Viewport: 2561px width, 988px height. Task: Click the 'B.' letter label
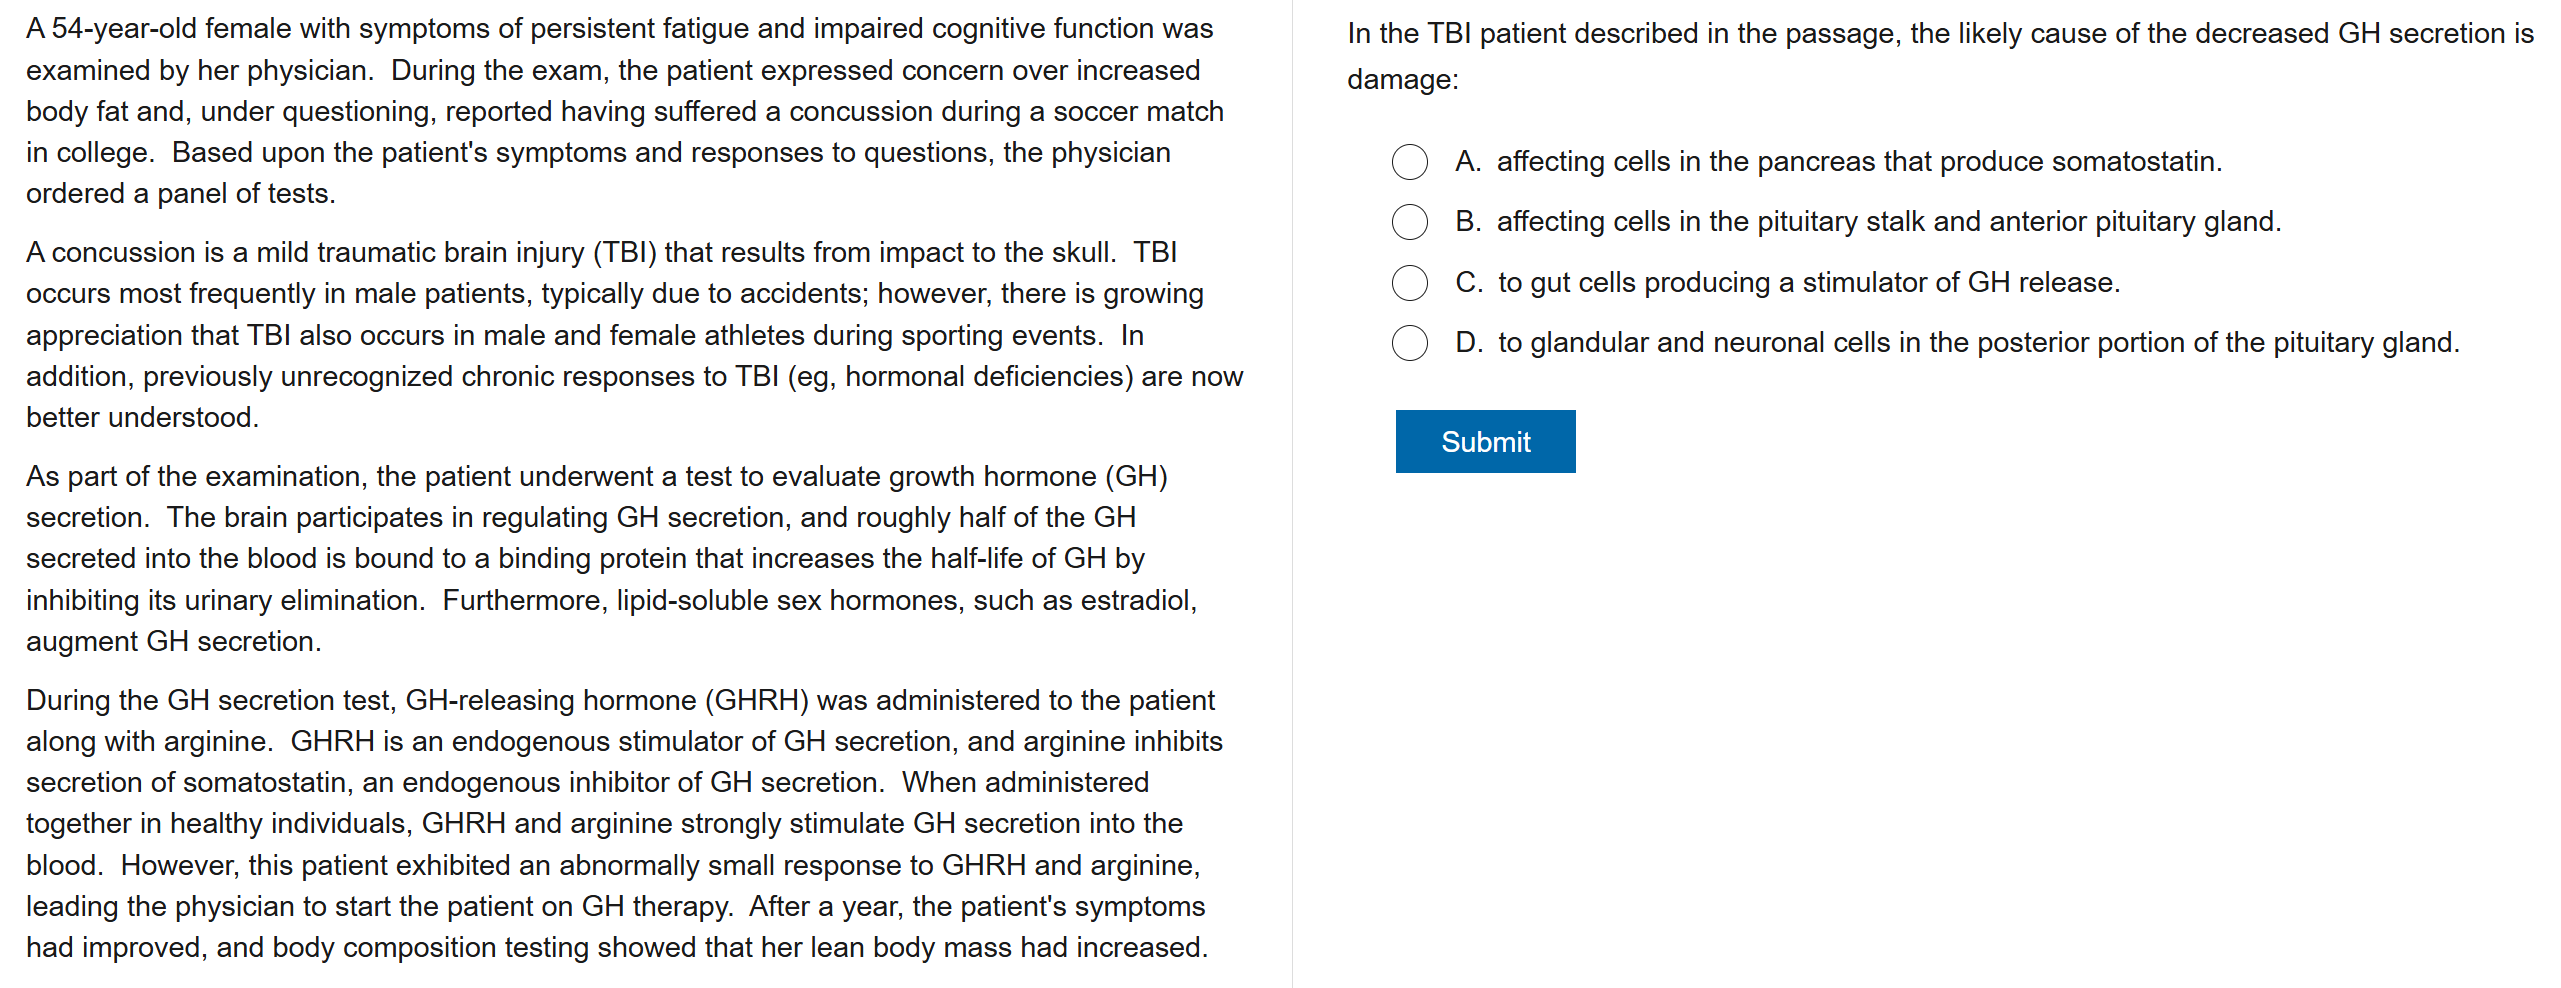pyautogui.click(x=1467, y=222)
